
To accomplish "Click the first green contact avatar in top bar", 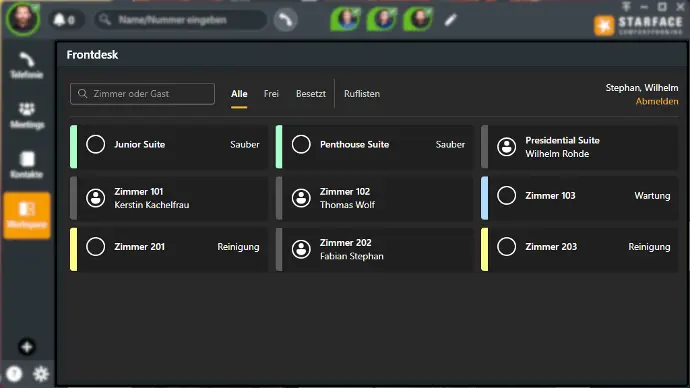I will [x=345, y=19].
